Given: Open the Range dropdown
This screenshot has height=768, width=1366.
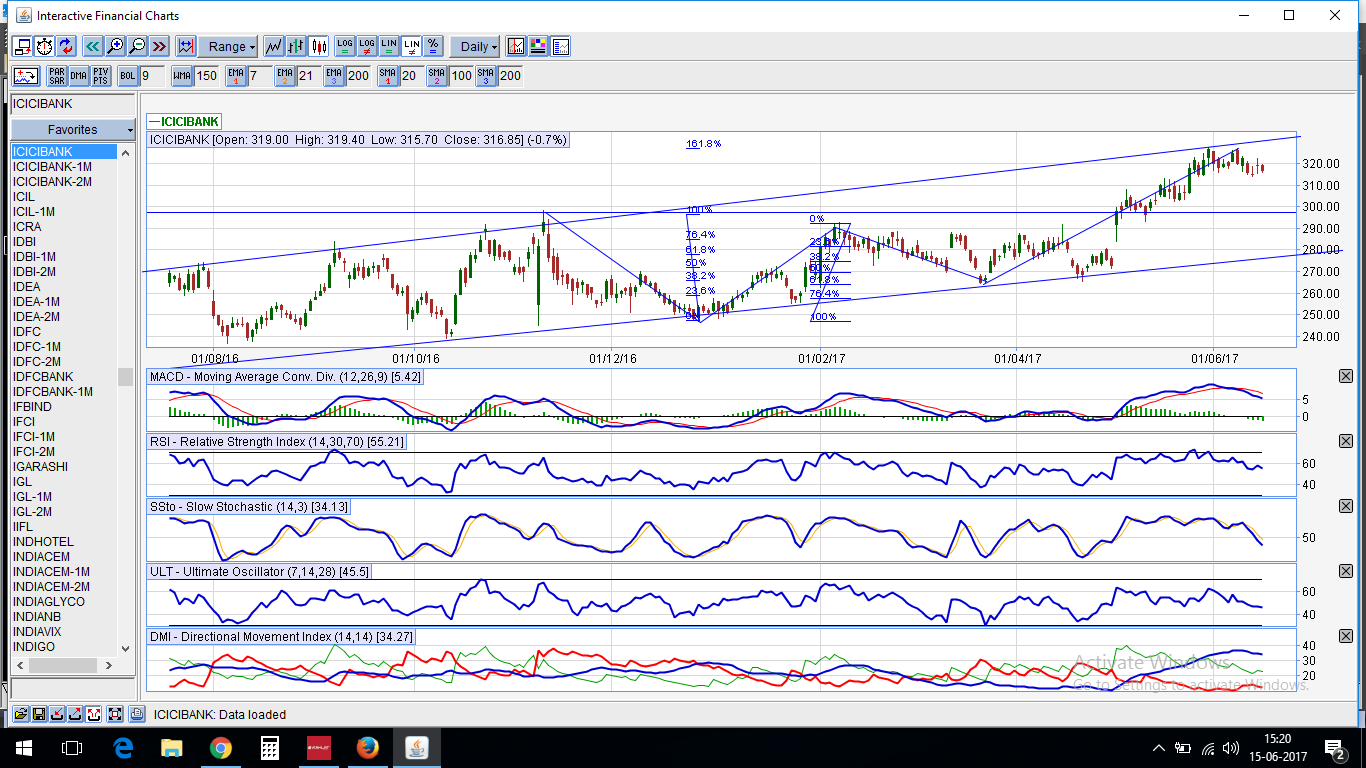Looking at the screenshot, I should click(x=228, y=46).
